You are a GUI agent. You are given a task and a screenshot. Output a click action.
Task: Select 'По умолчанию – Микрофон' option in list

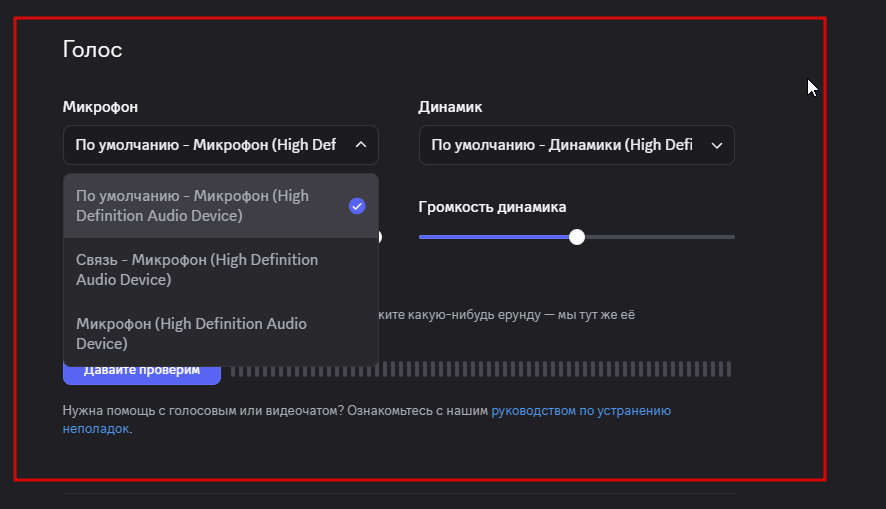tap(220, 206)
